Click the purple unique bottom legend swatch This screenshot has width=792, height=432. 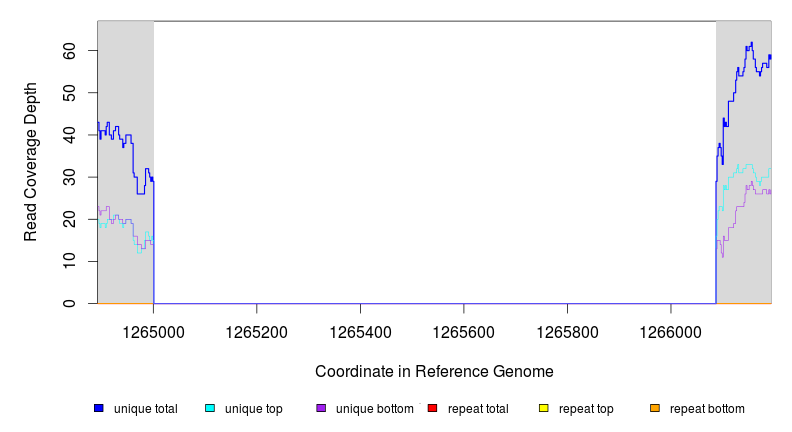click(321, 409)
